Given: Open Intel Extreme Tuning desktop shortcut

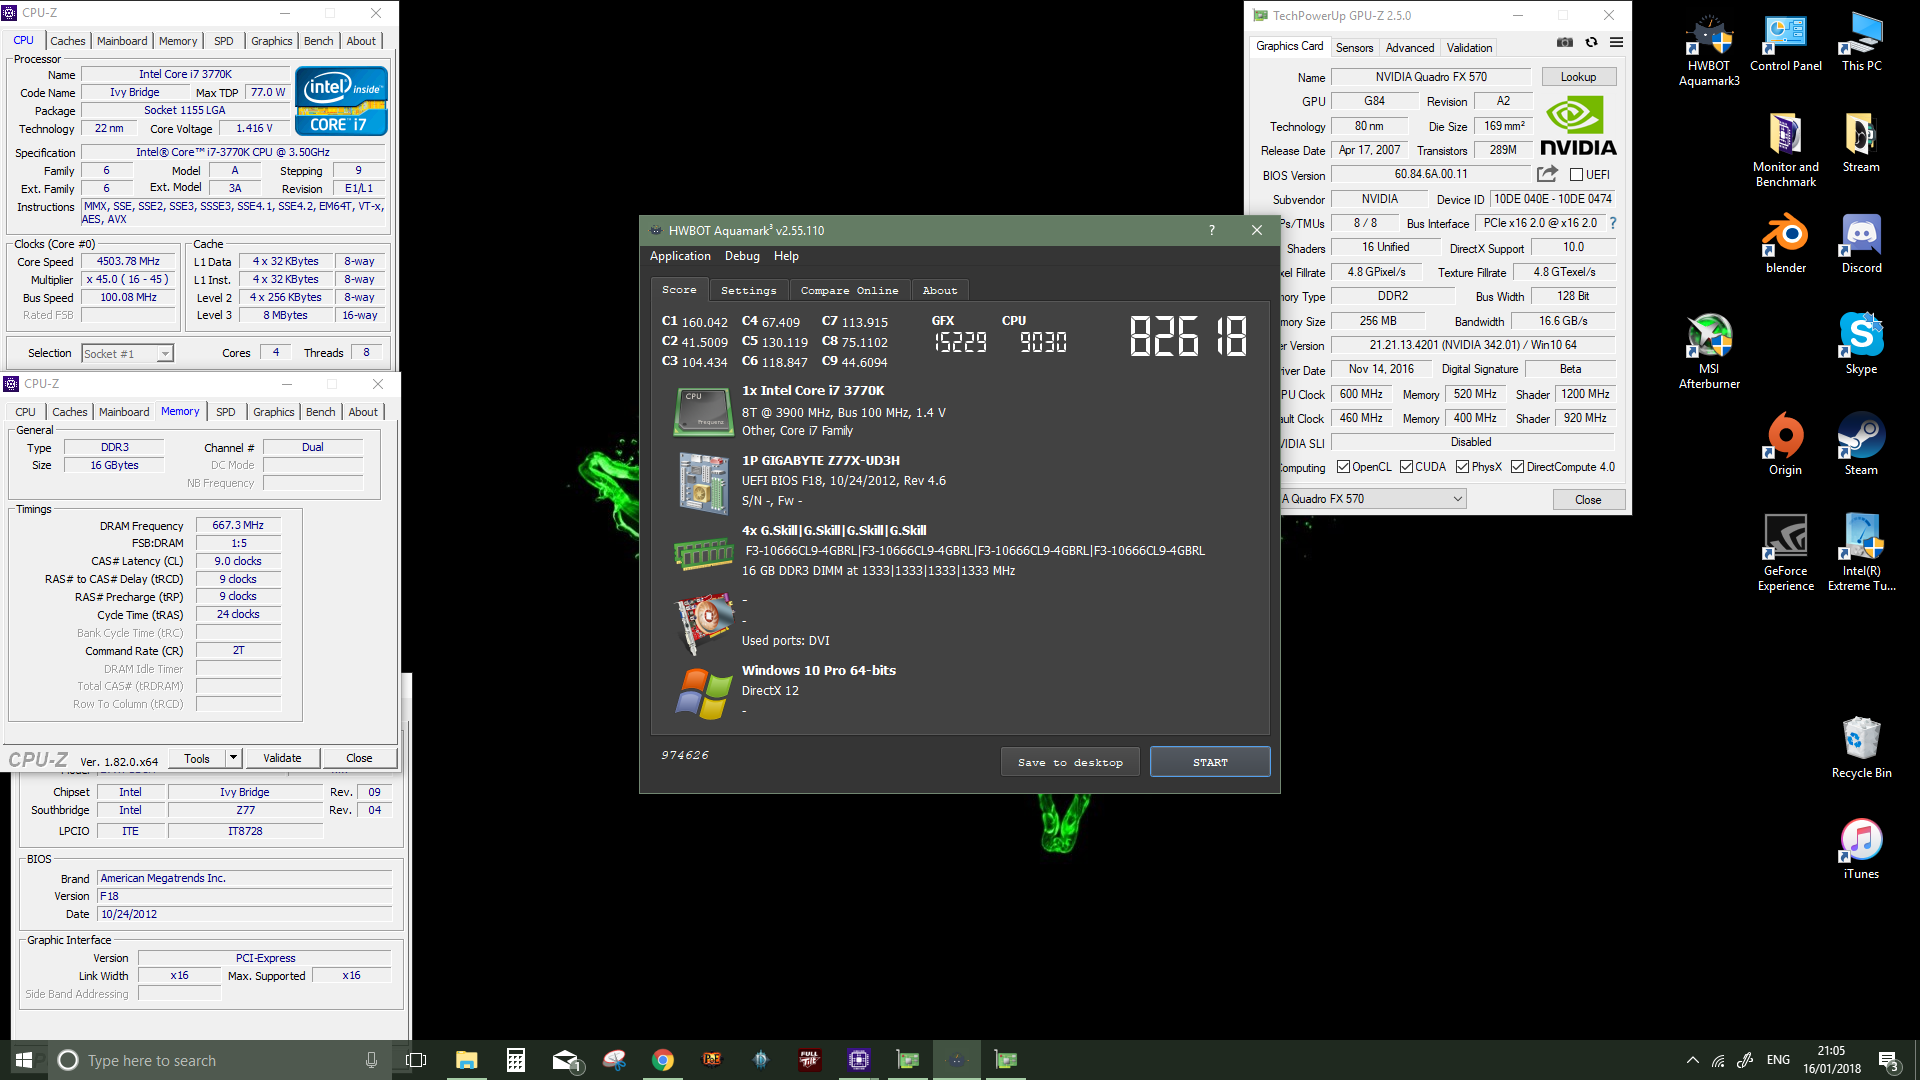Looking at the screenshot, I should coord(1861,553).
